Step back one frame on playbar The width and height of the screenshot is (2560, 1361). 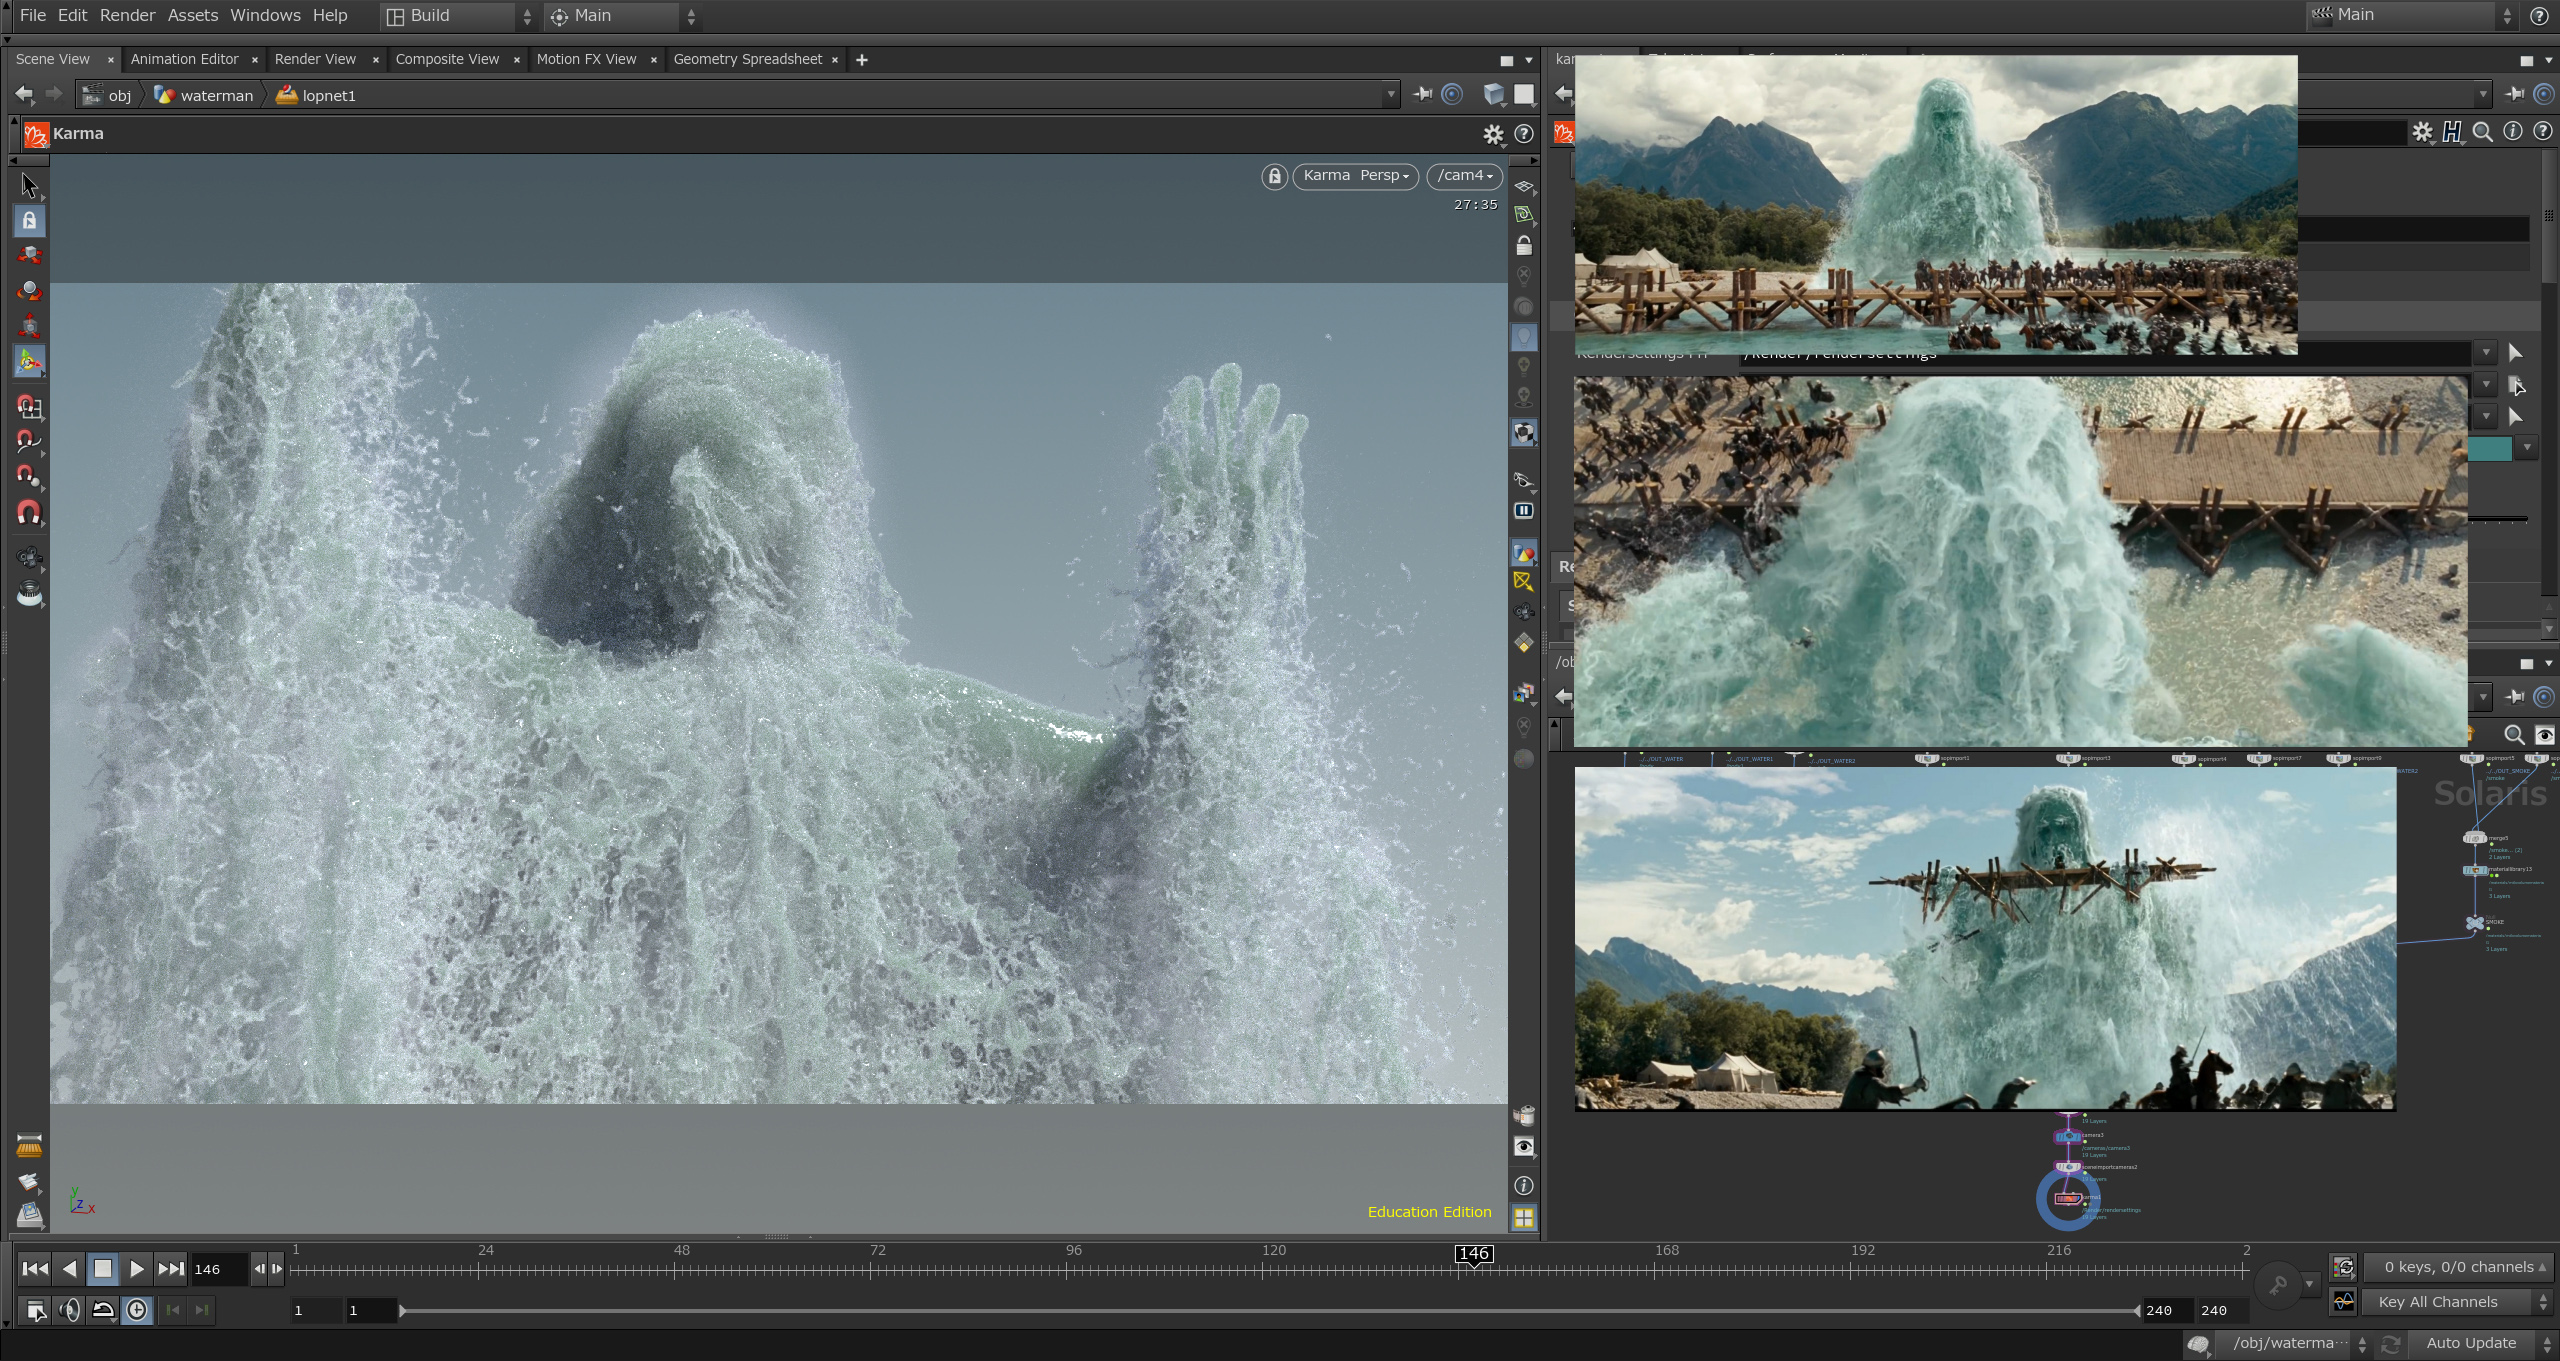(x=259, y=1269)
